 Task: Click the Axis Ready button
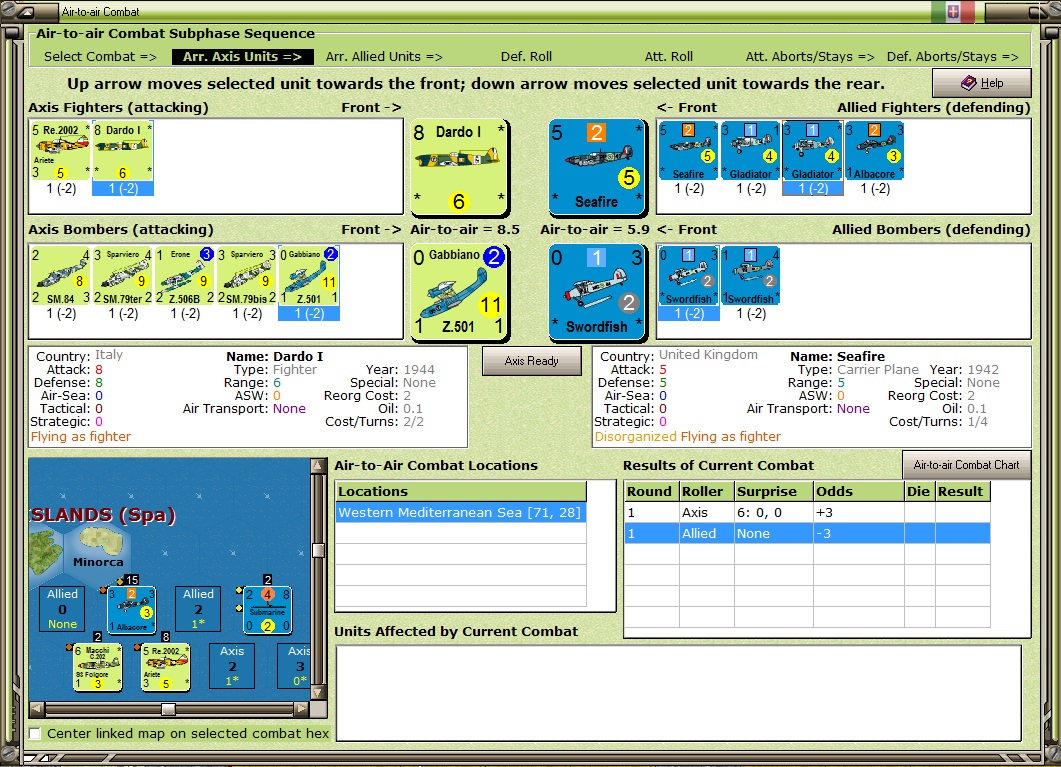(532, 361)
